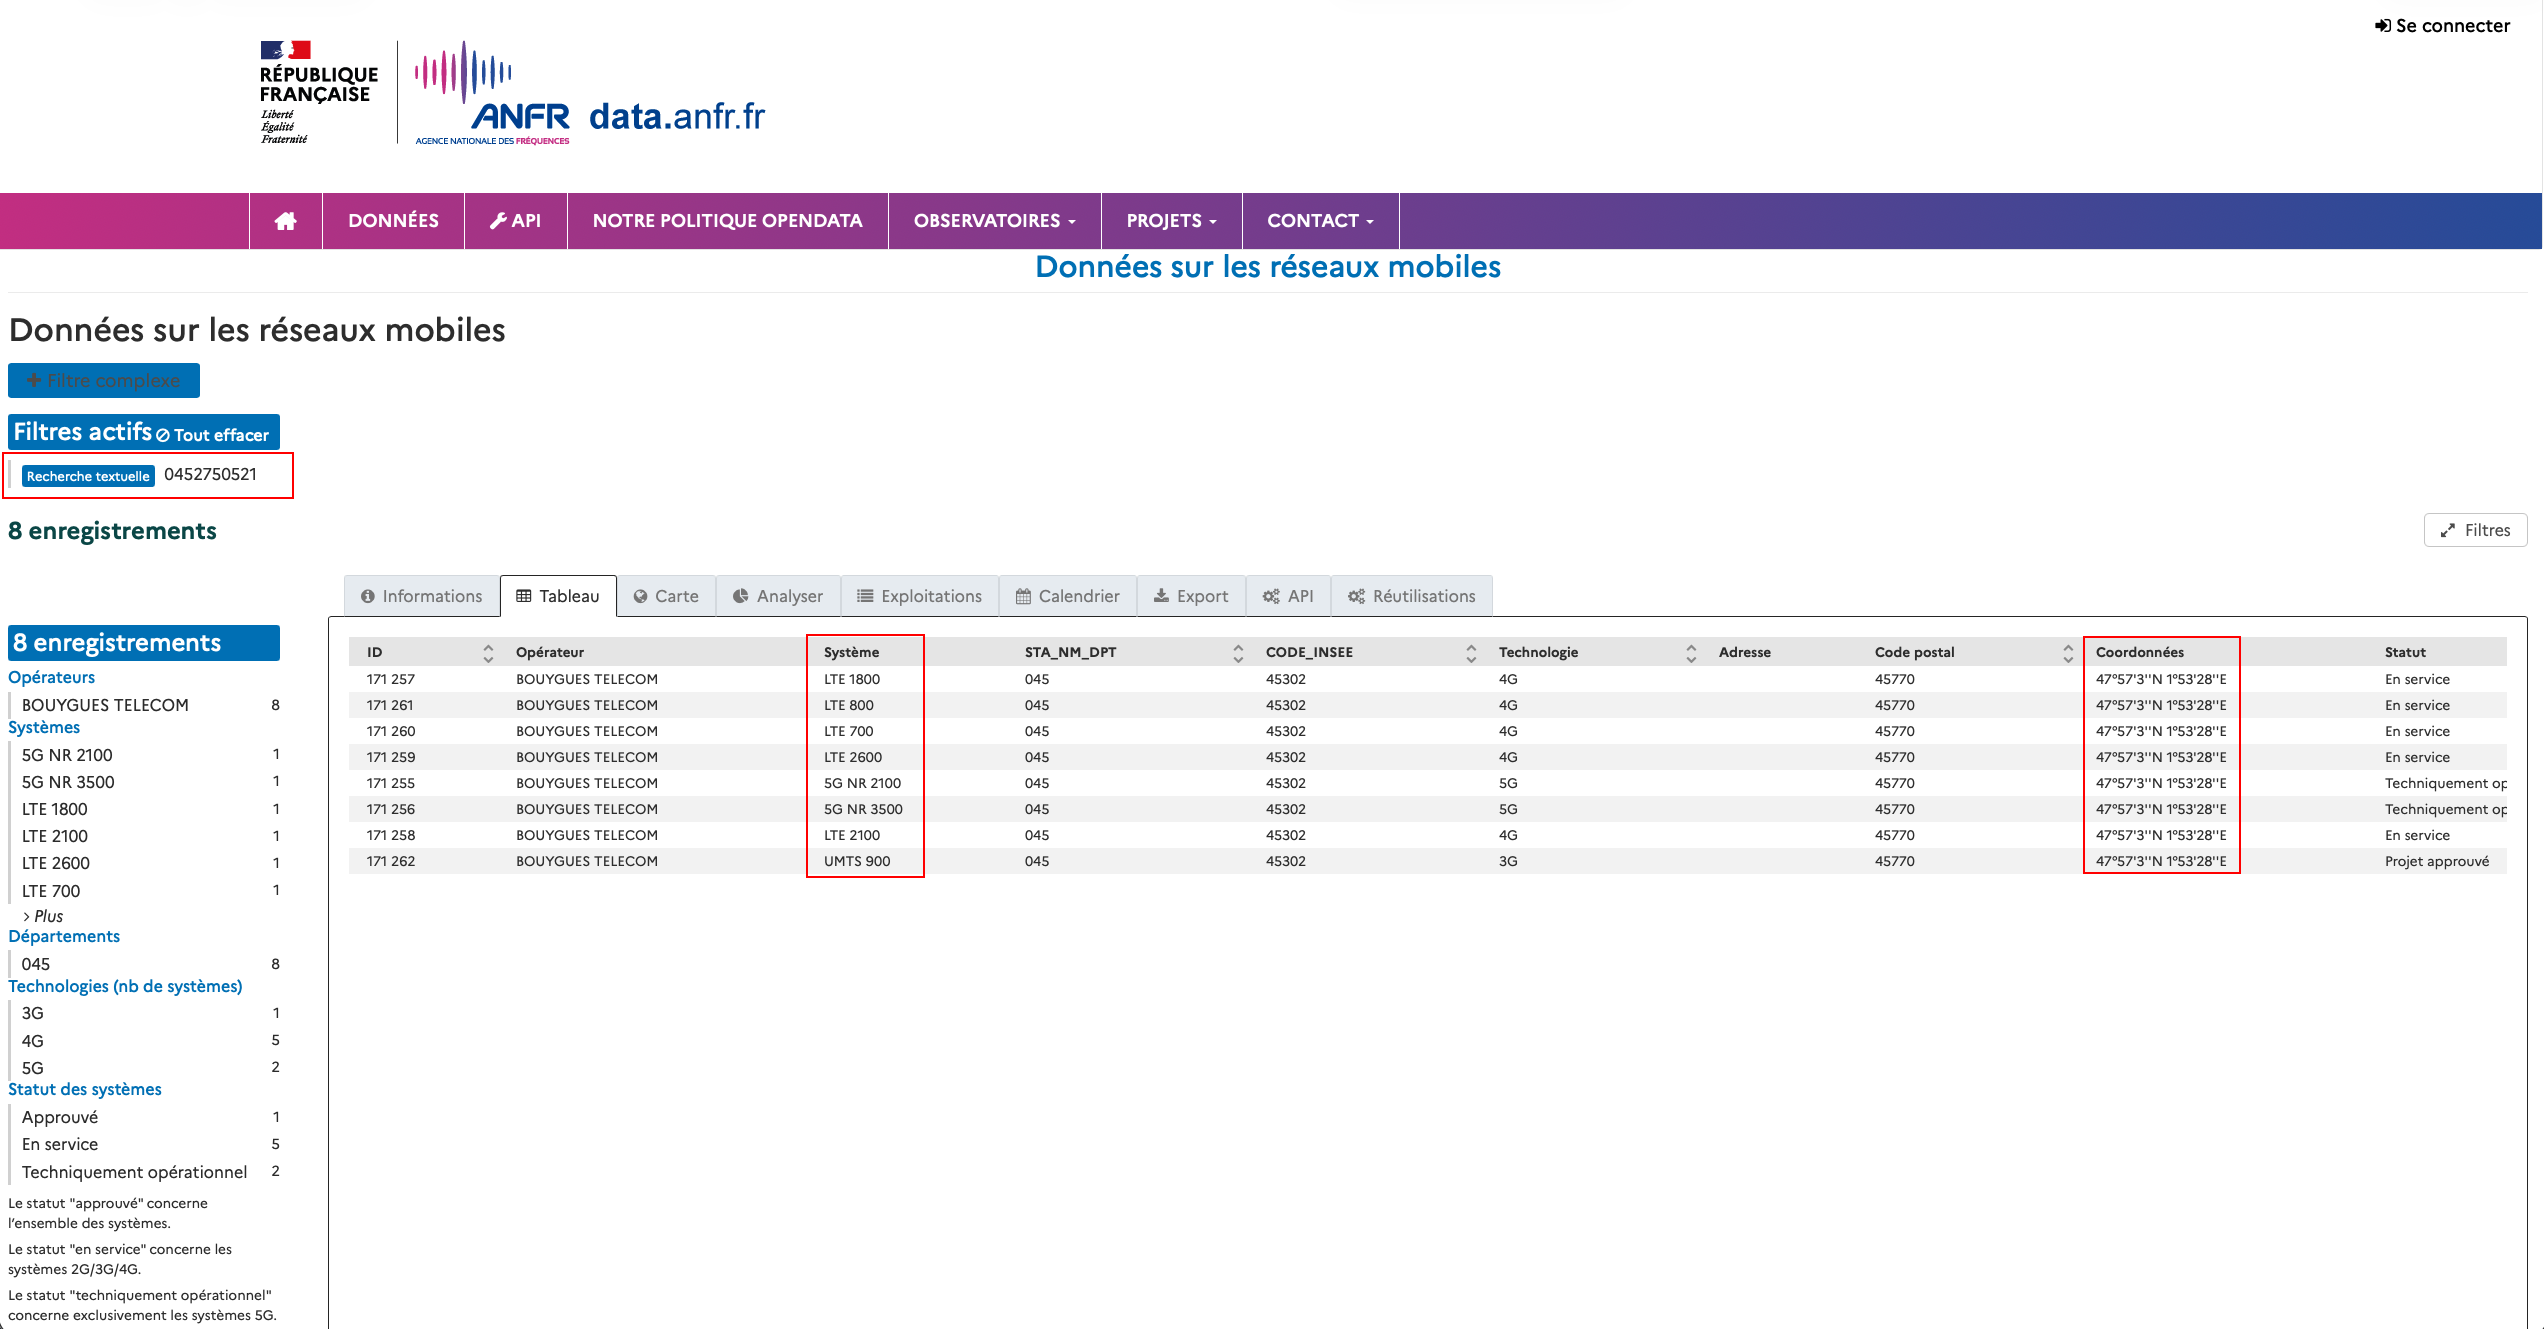Open the DONNÉES menu item
Viewport: 2544px width, 1329px height.
(393, 221)
